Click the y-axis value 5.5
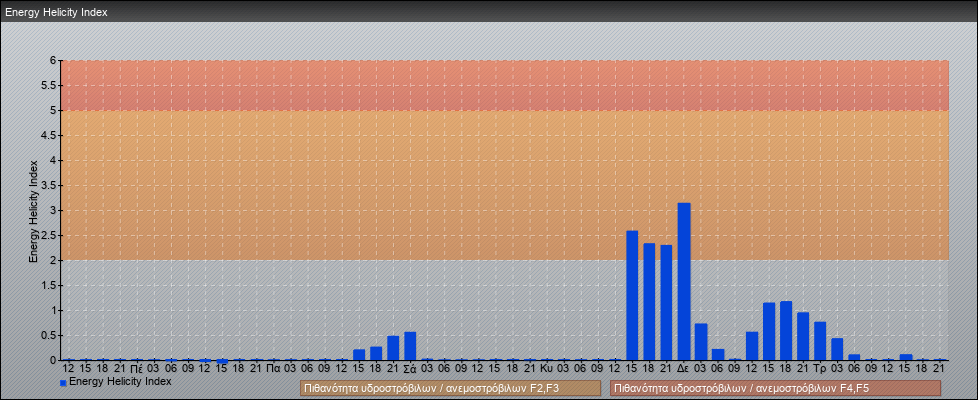This screenshot has width=978, height=400. click(x=50, y=85)
